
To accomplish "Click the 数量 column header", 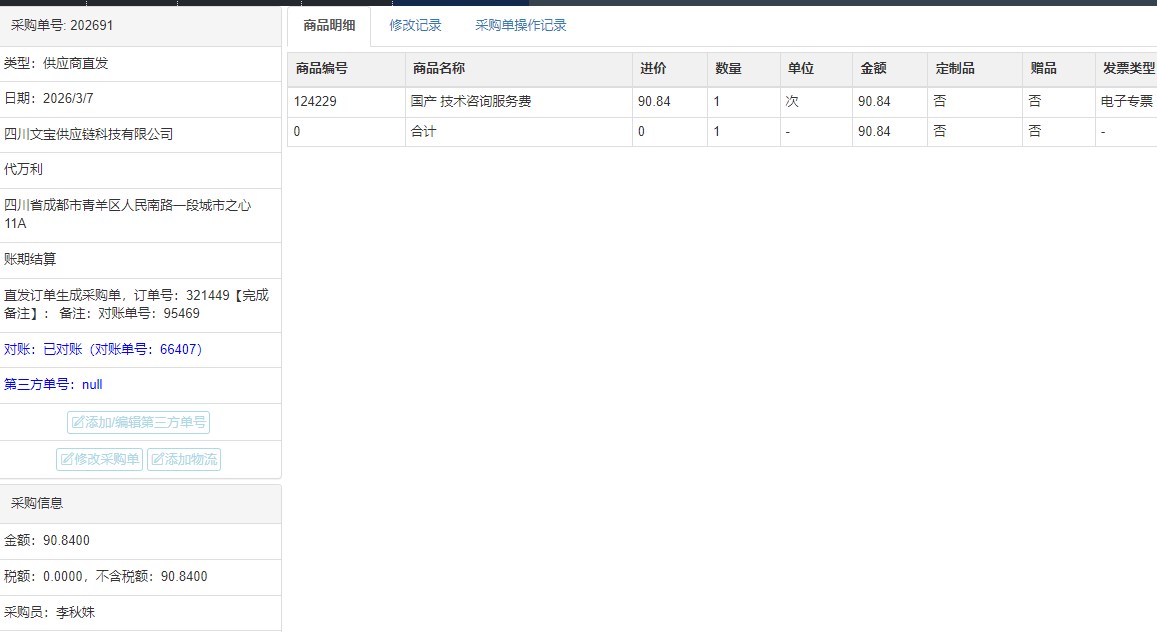I will [x=728, y=69].
